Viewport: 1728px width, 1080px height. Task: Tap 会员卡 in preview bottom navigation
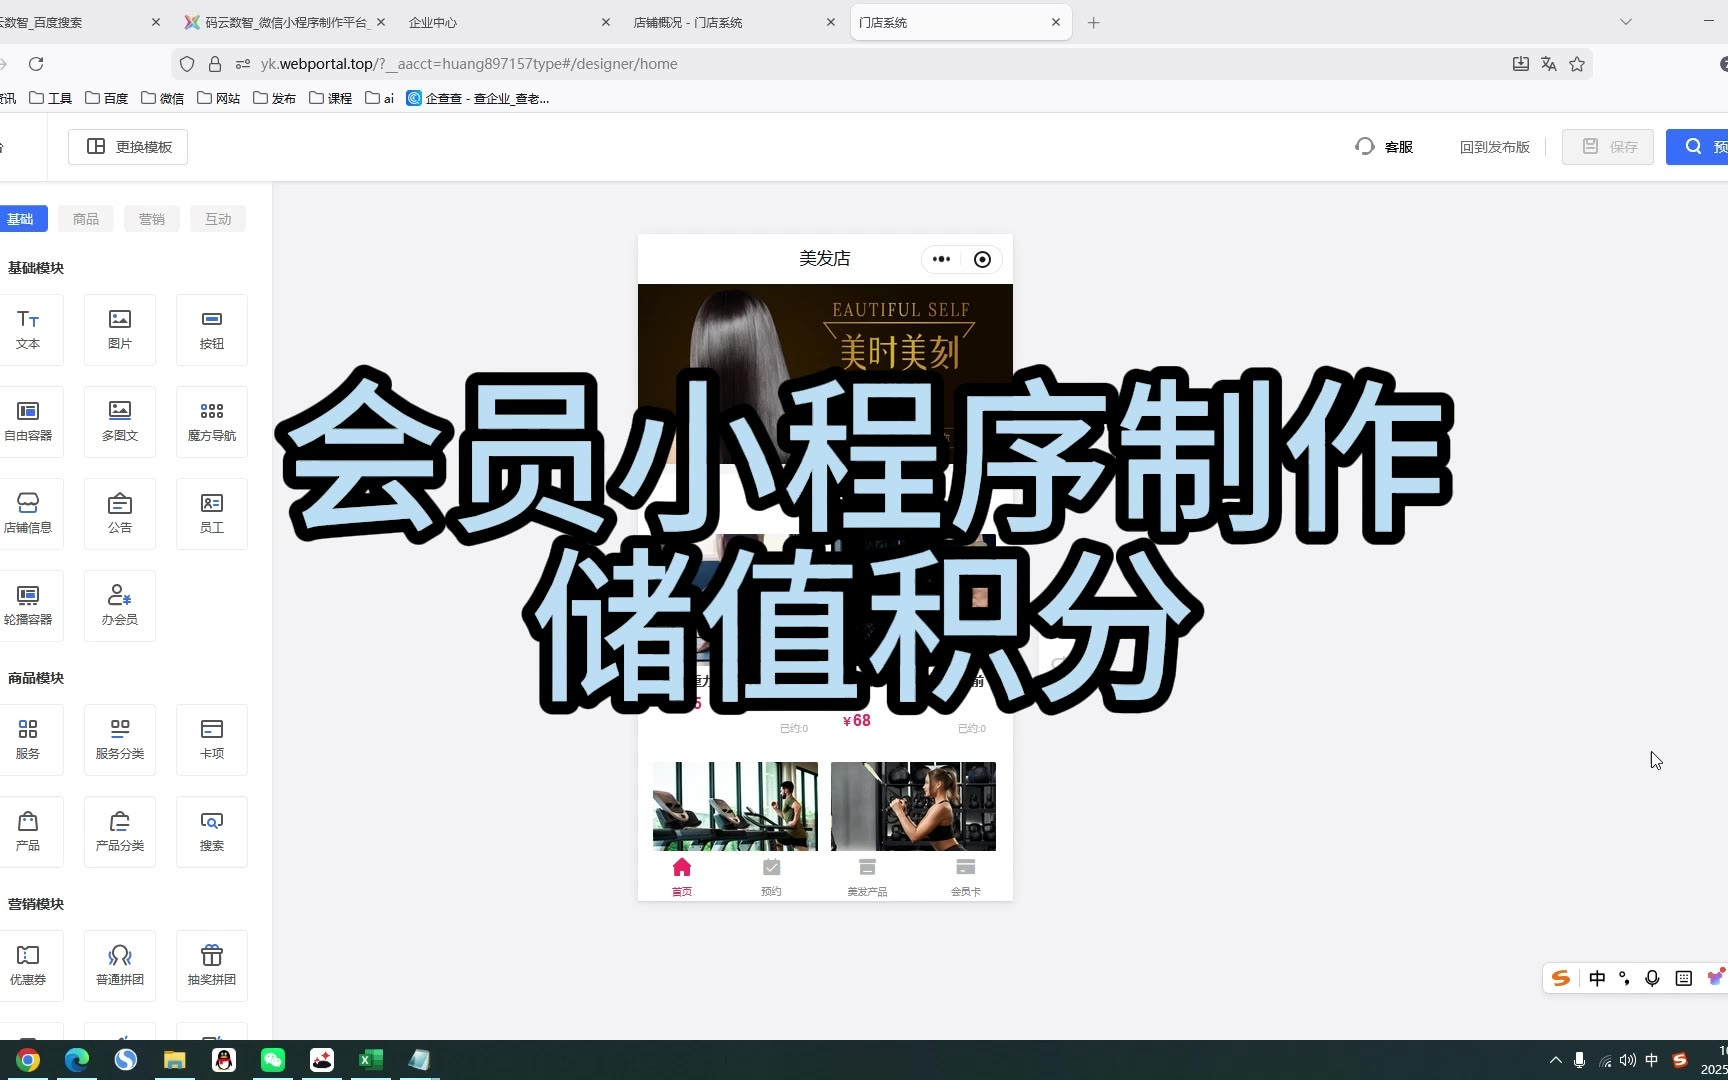pyautogui.click(x=965, y=876)
